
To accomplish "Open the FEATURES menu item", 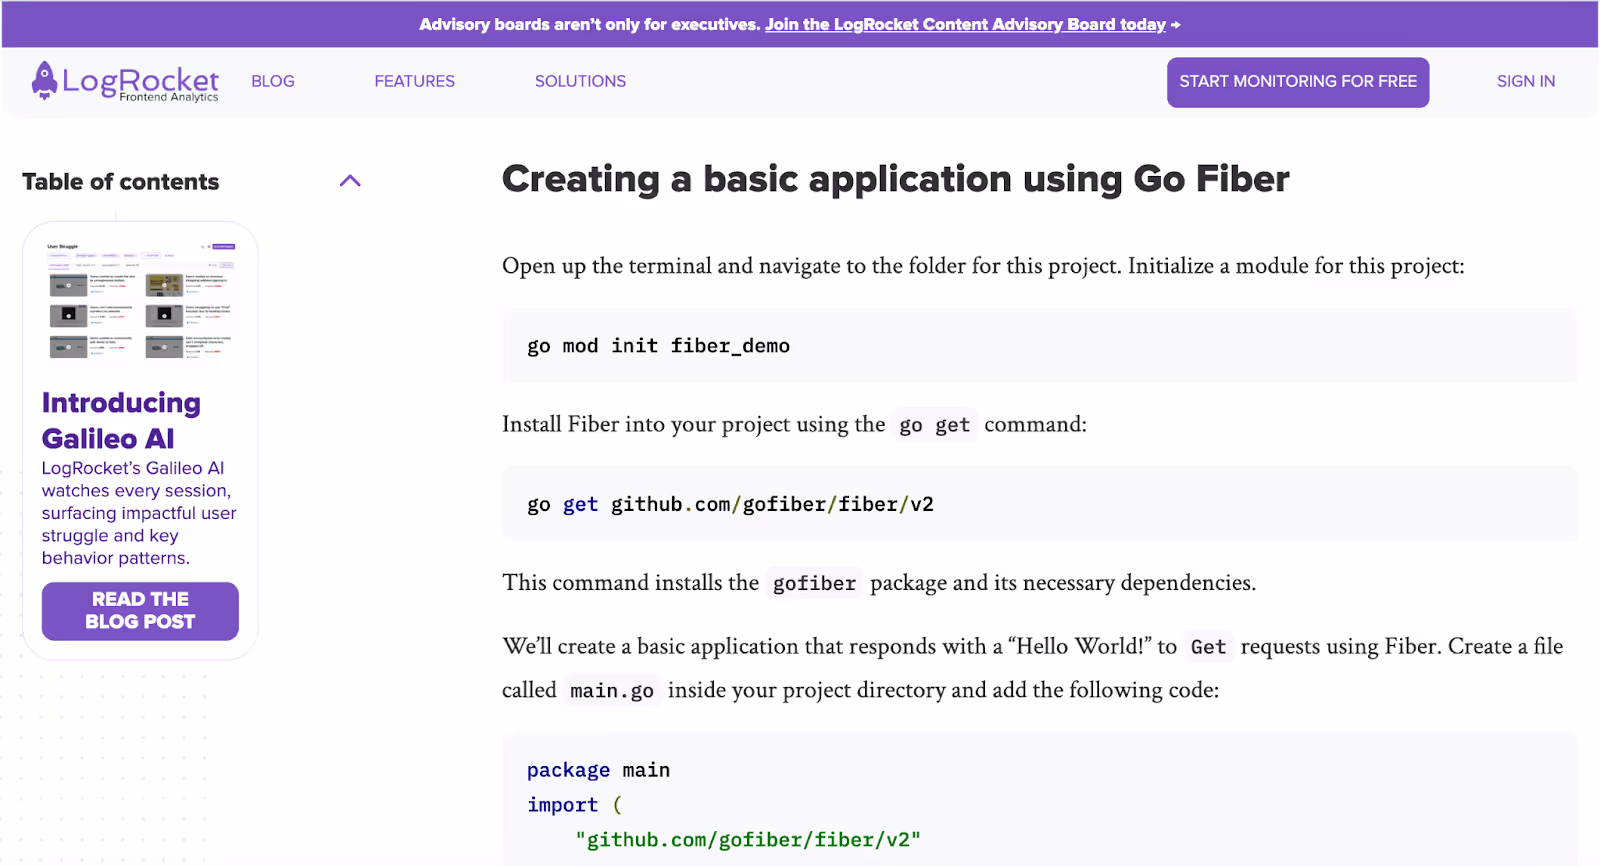I will point(414,81).
